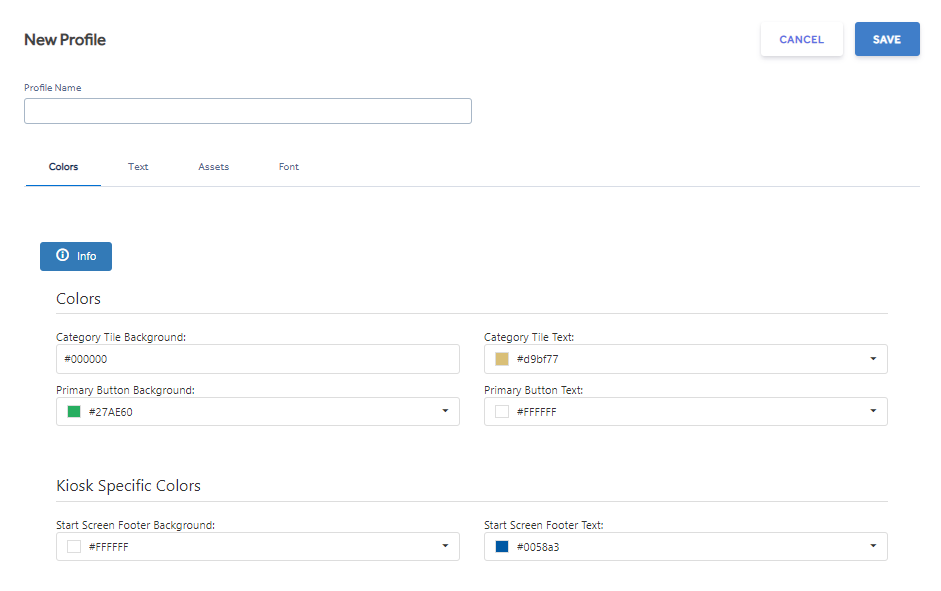
Task: Click the green #27AE60 color swatch
Action: click(x=74, y=412)
